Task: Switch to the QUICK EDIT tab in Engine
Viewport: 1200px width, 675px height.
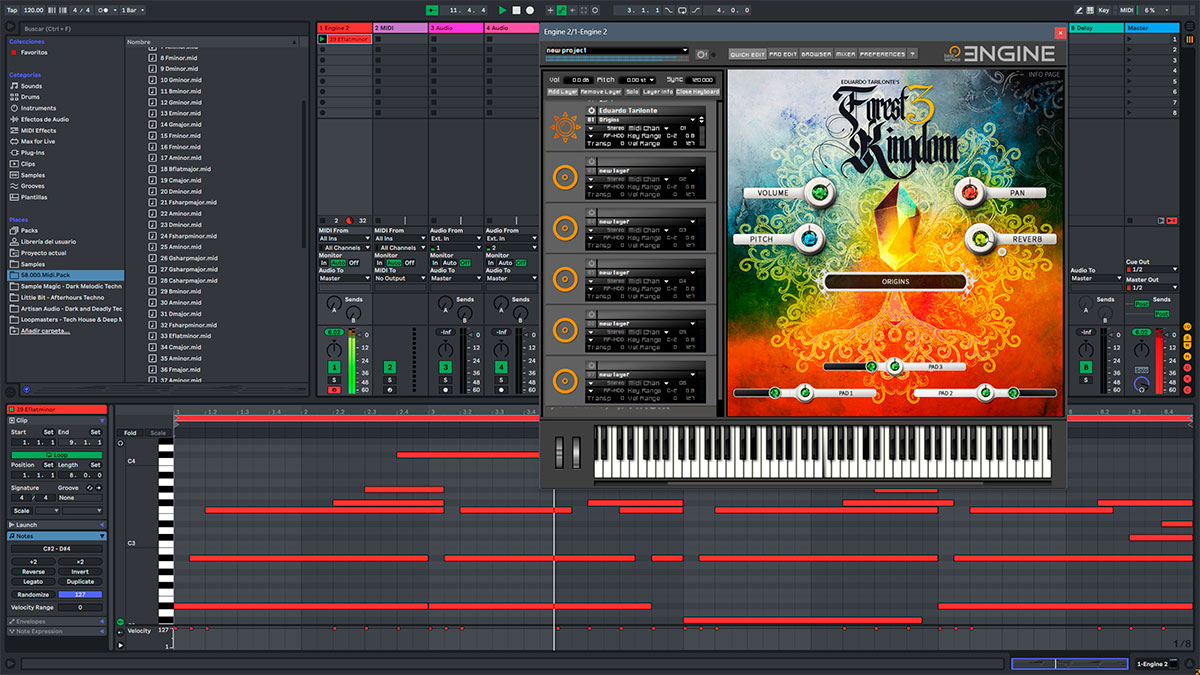Action: (x=747, y=54)
